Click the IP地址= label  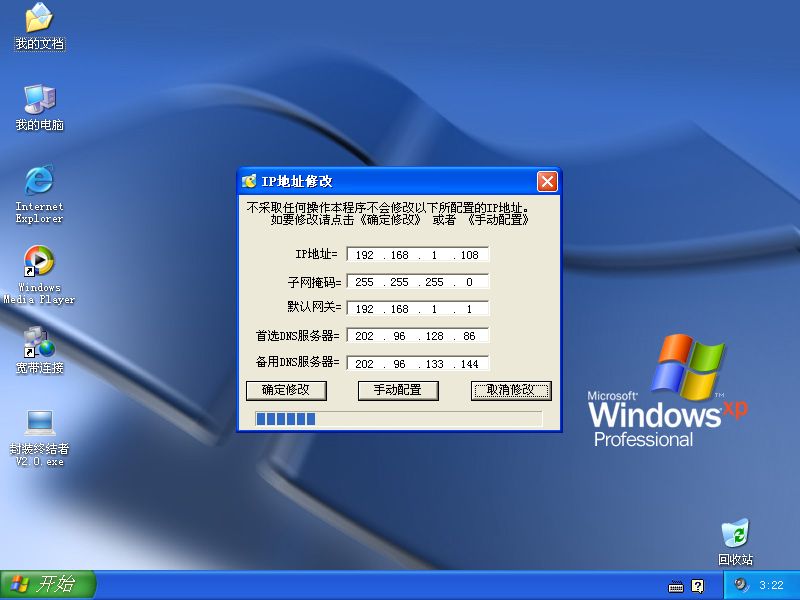tap(316, 254)
